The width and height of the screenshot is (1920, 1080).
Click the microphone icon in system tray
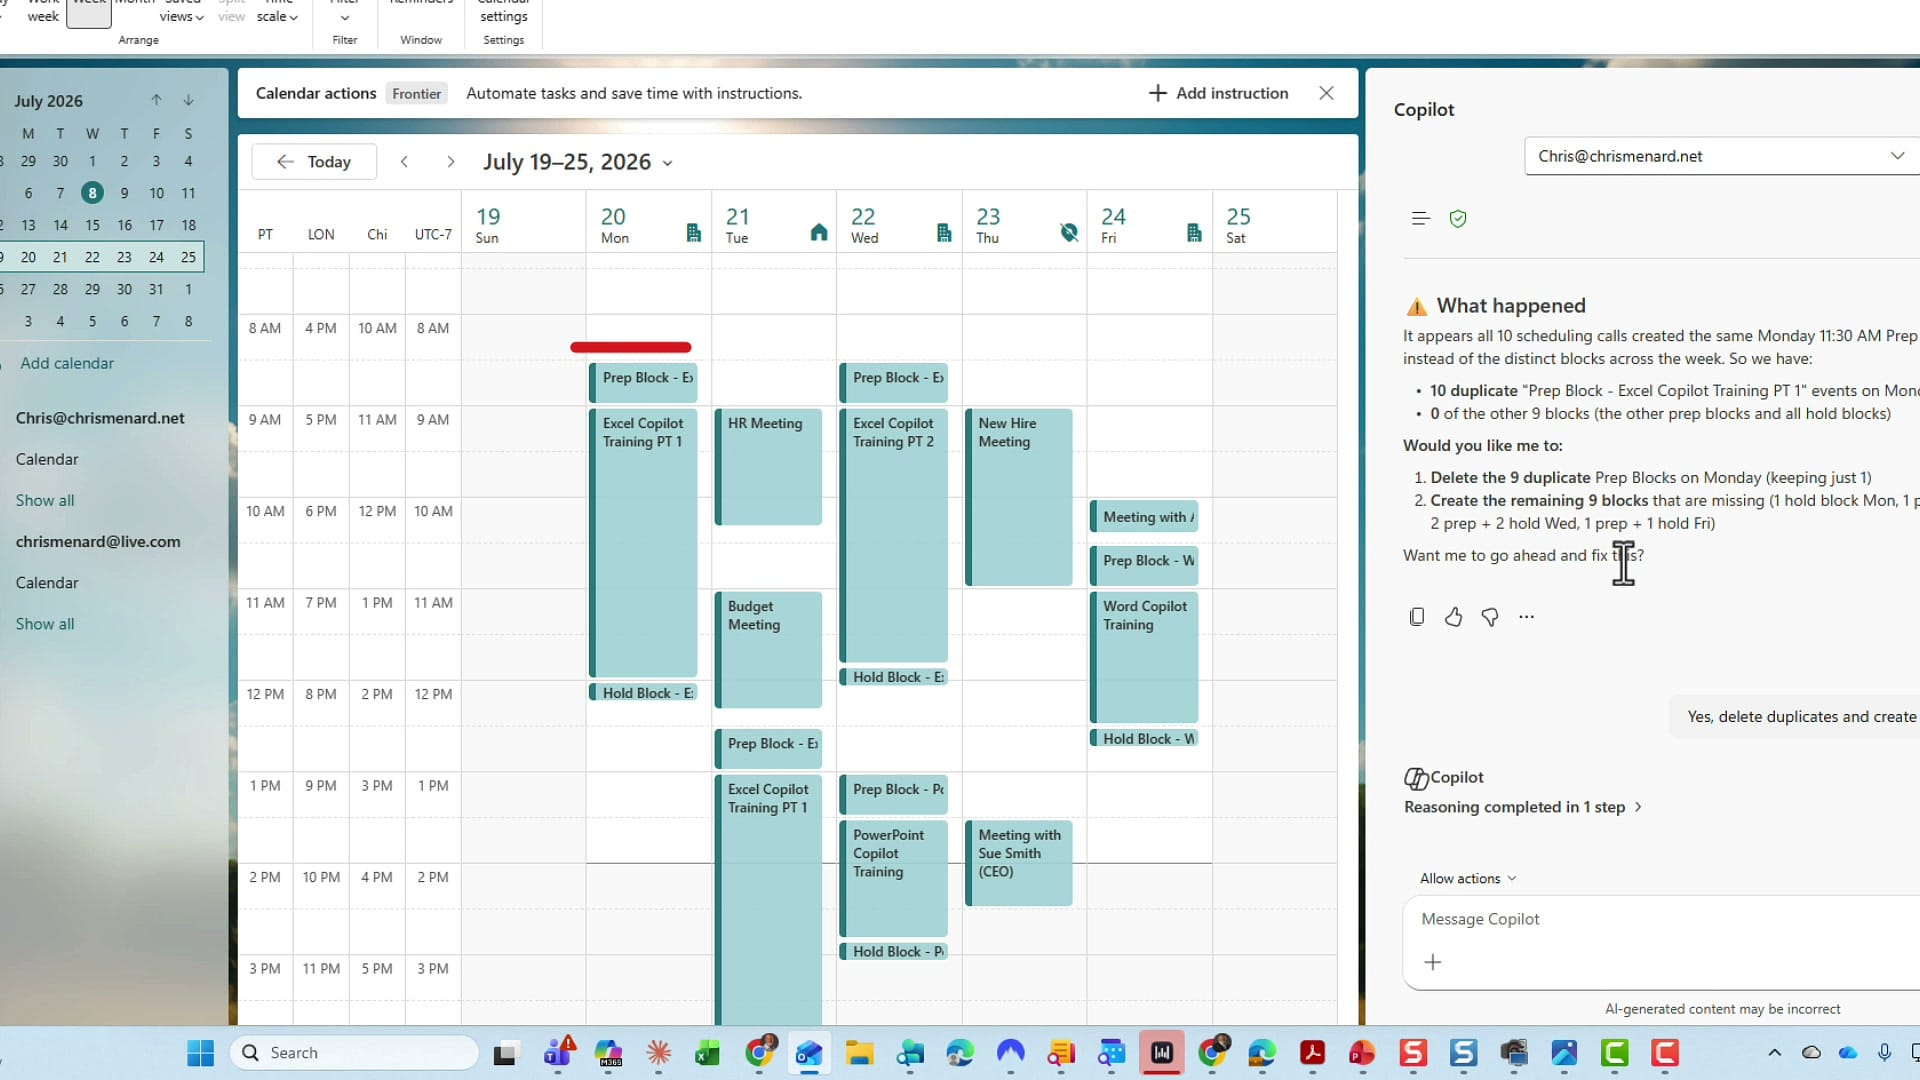1884,1052
